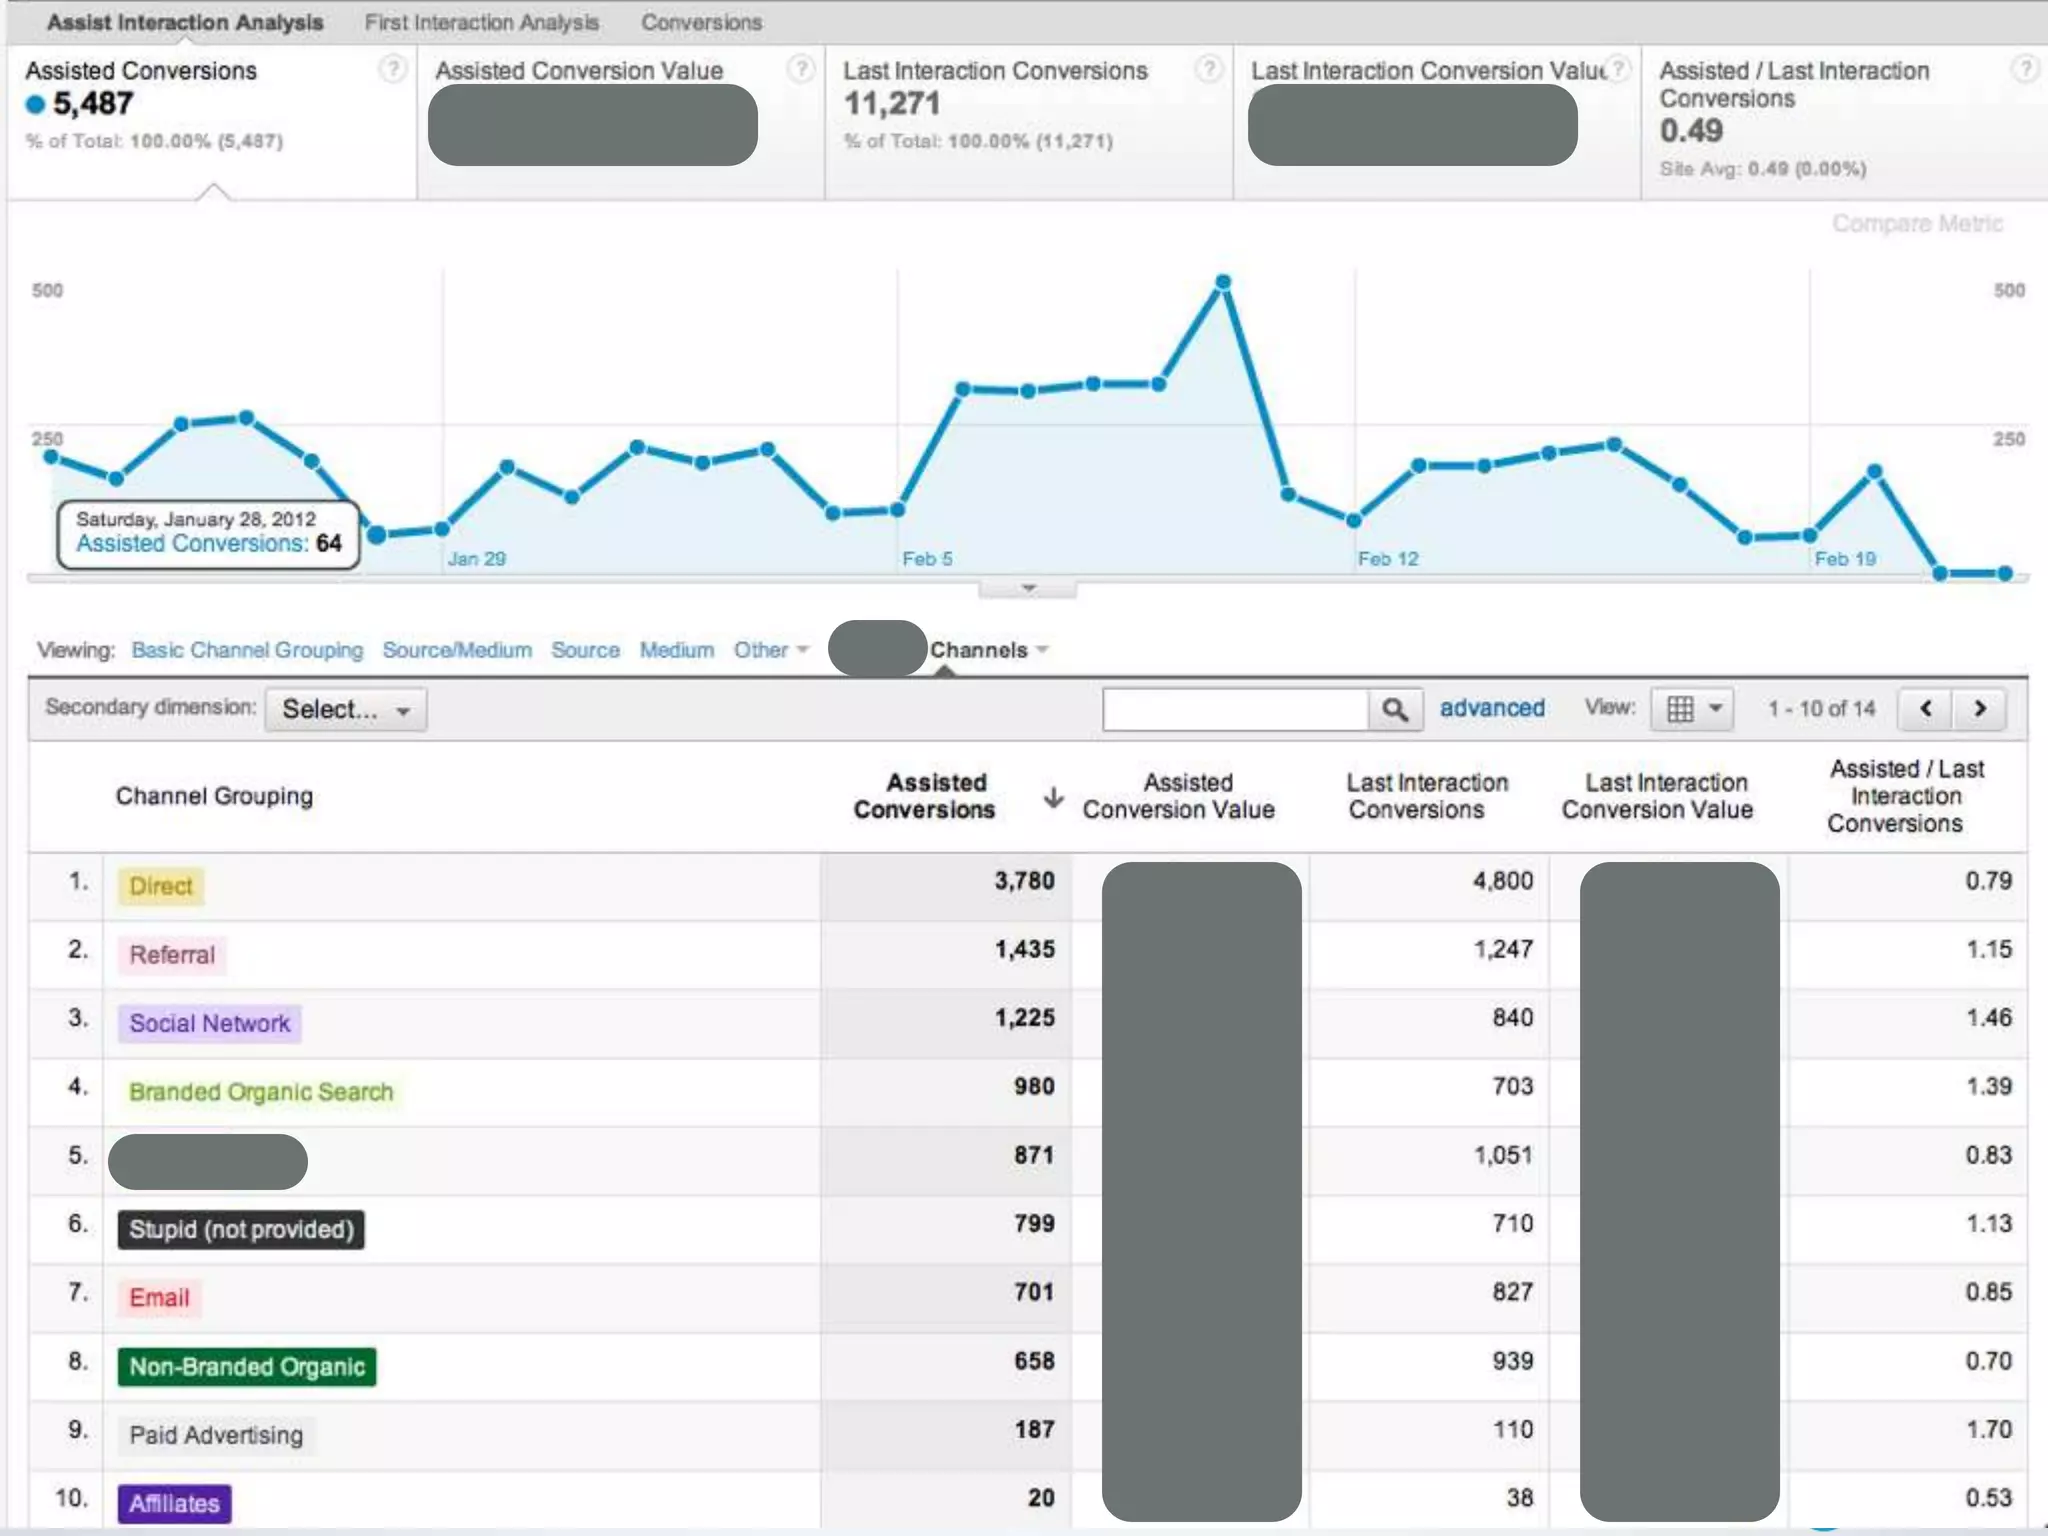2048x1536 pixels.
Task: Go to previous page of results
Action: pyautogui.click(x=1925, y=709)
